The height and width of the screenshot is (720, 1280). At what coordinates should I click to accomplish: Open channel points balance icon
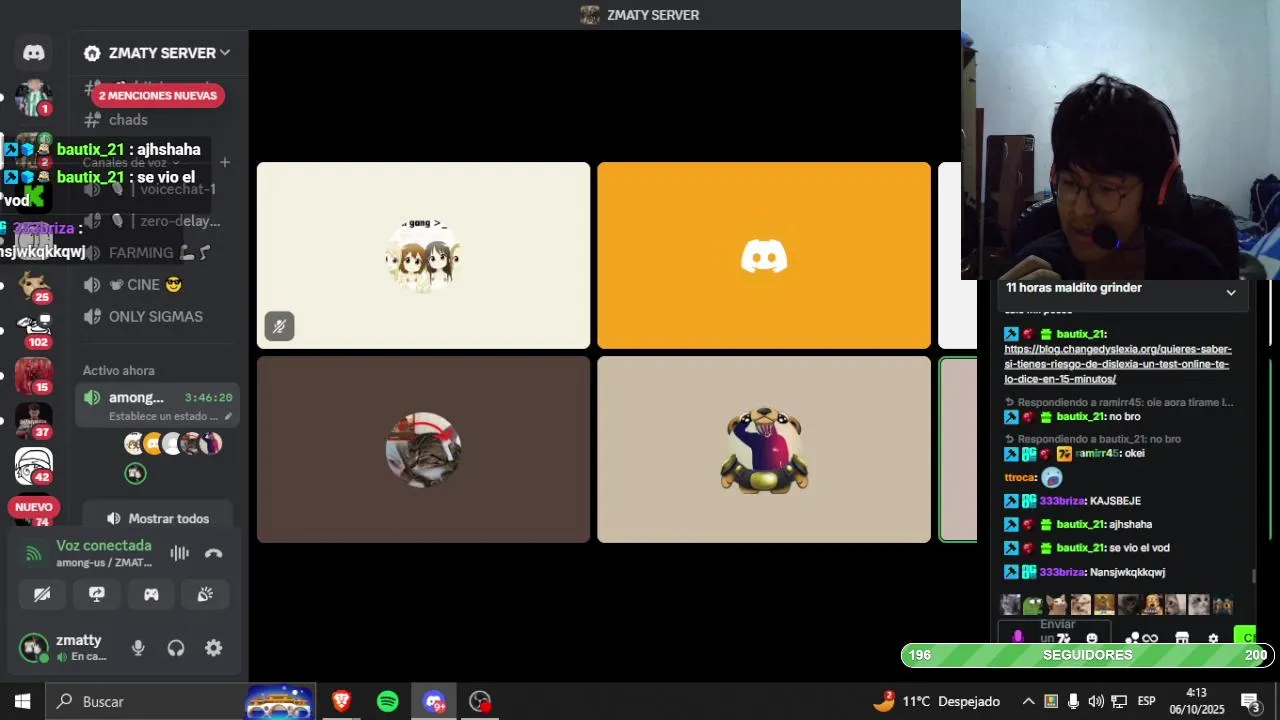point(1142,638)
